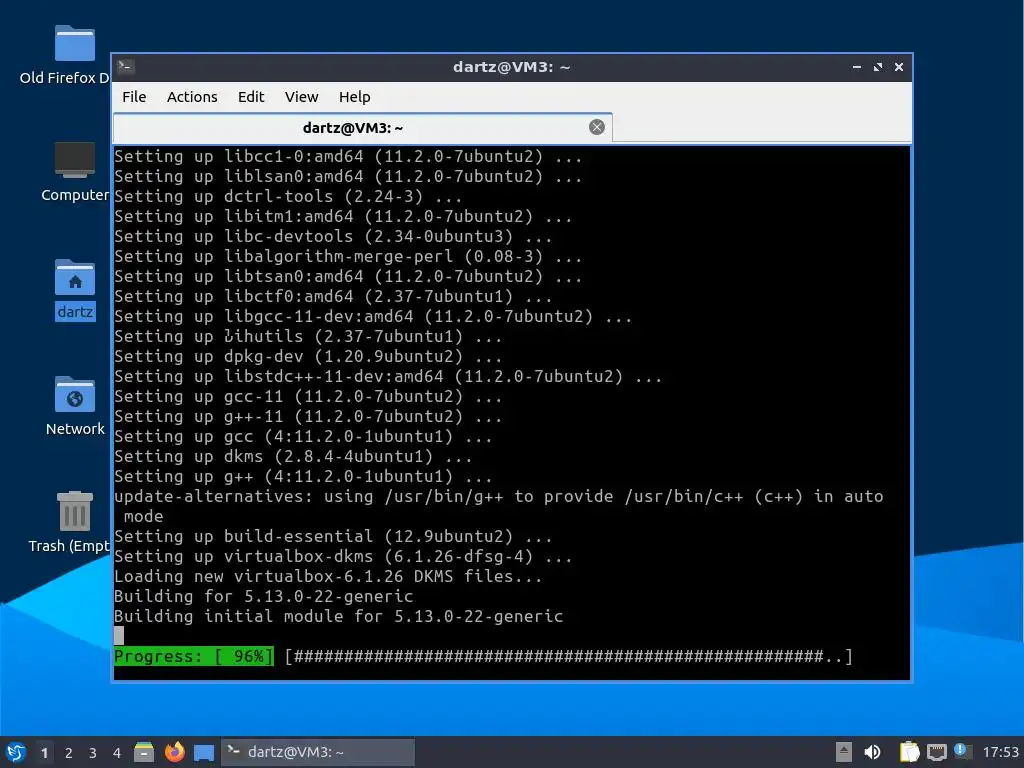This screenshot has width=1024, height=768.
Task: Click the terminal cursor block
Action: coord(119,635)
